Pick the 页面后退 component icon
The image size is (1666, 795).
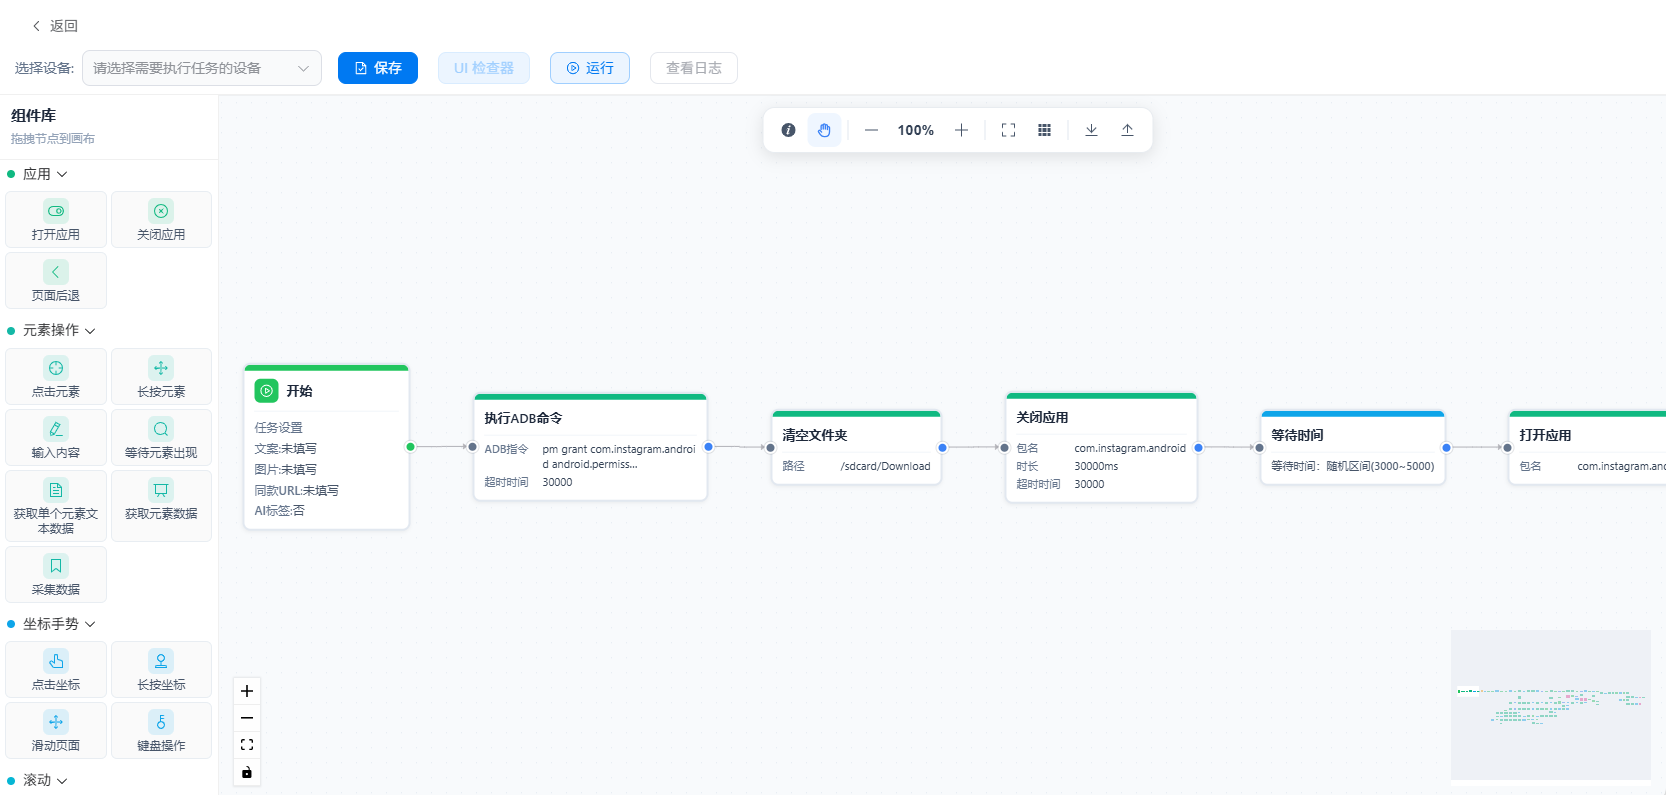56,272
